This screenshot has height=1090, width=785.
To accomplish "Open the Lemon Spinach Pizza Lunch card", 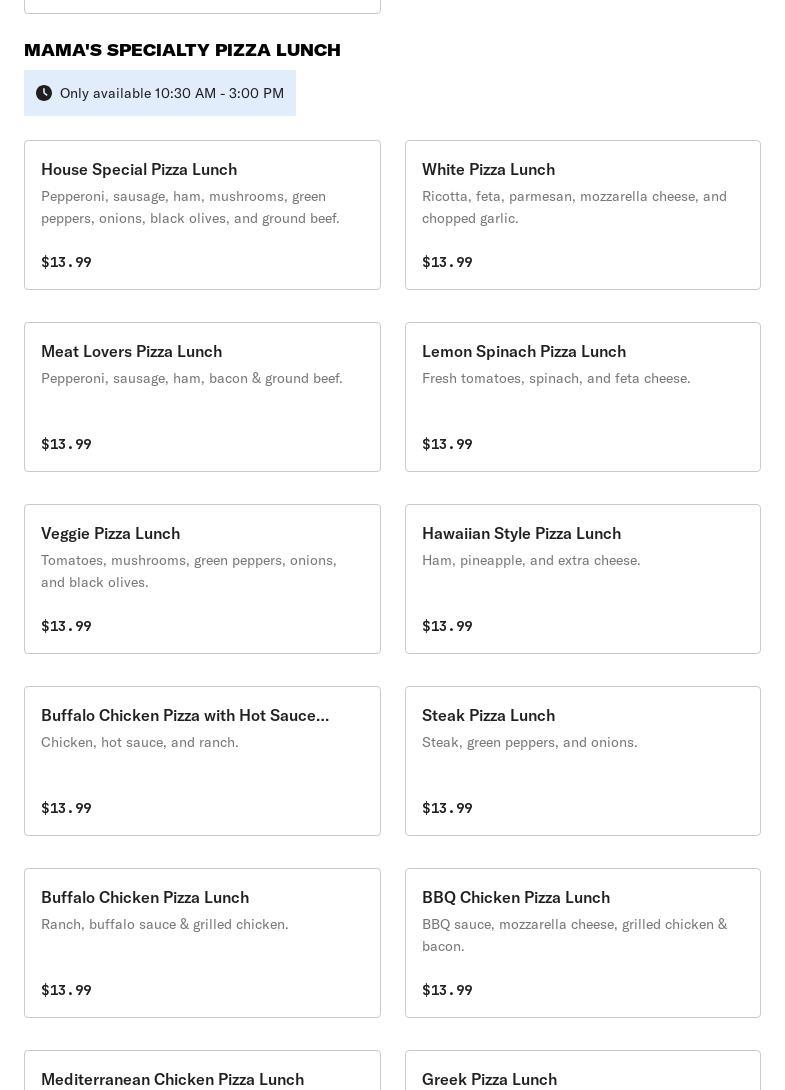I will point(582,397).
